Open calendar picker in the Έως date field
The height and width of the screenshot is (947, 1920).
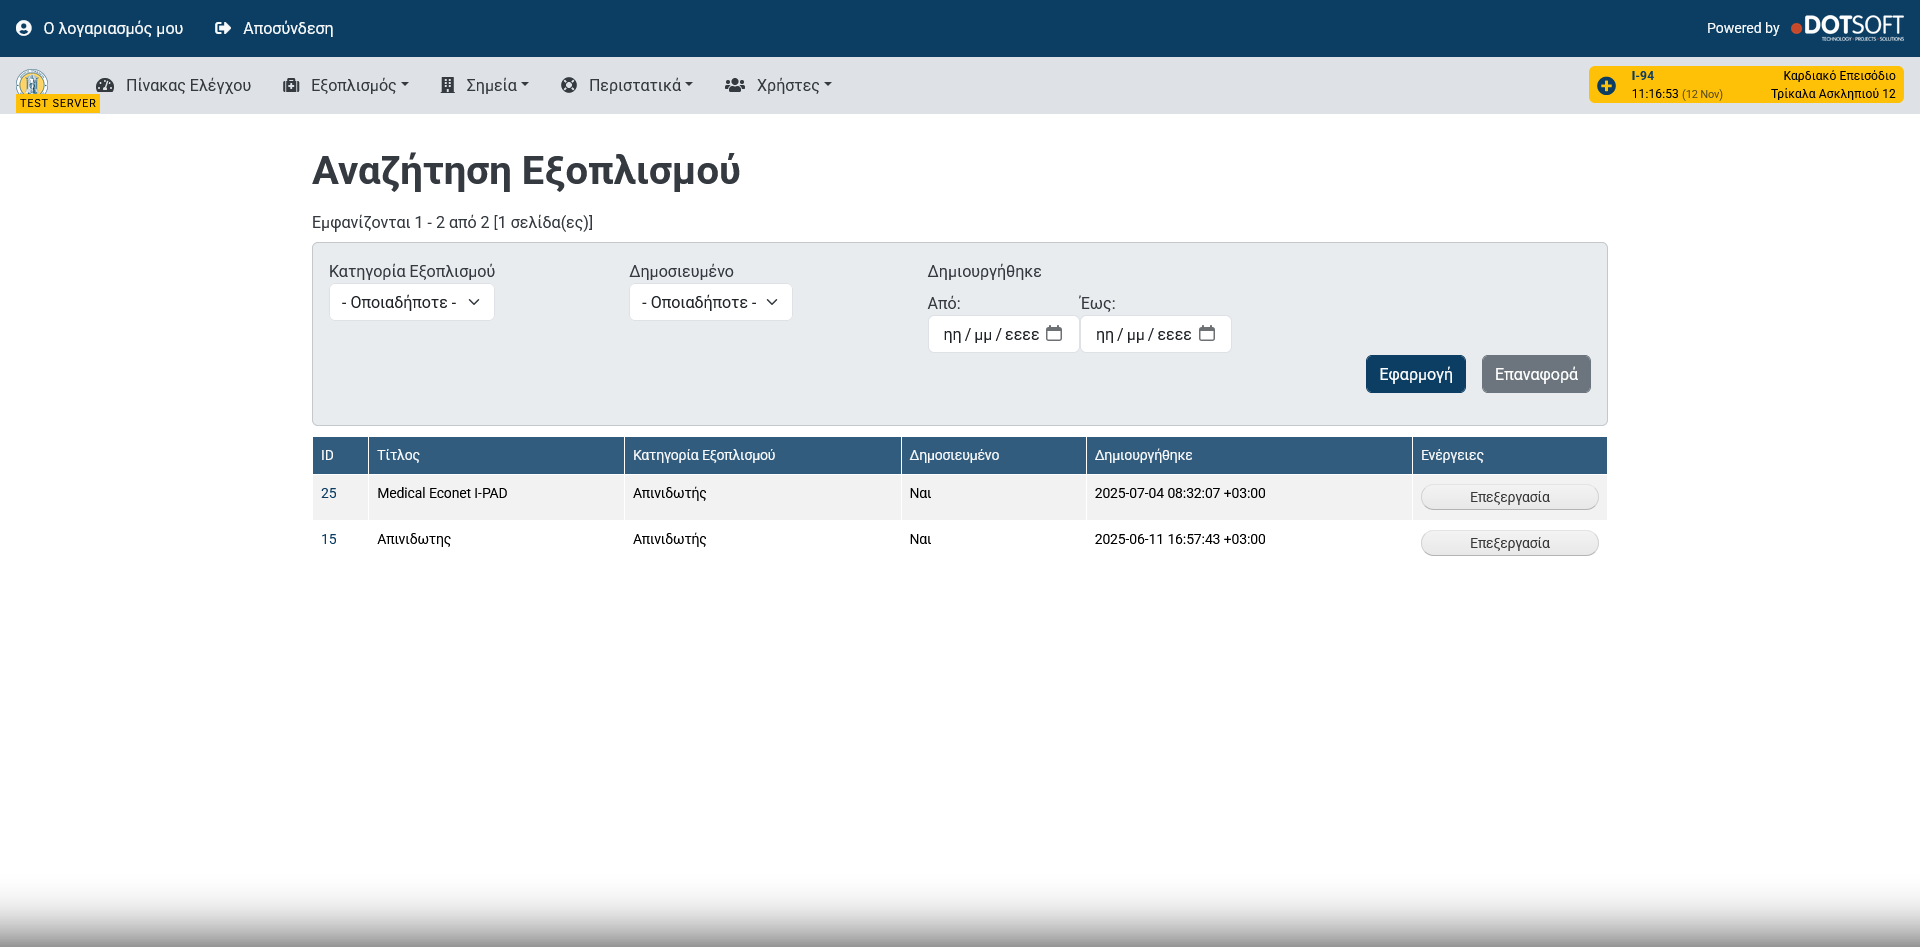tap(1207, 334)
